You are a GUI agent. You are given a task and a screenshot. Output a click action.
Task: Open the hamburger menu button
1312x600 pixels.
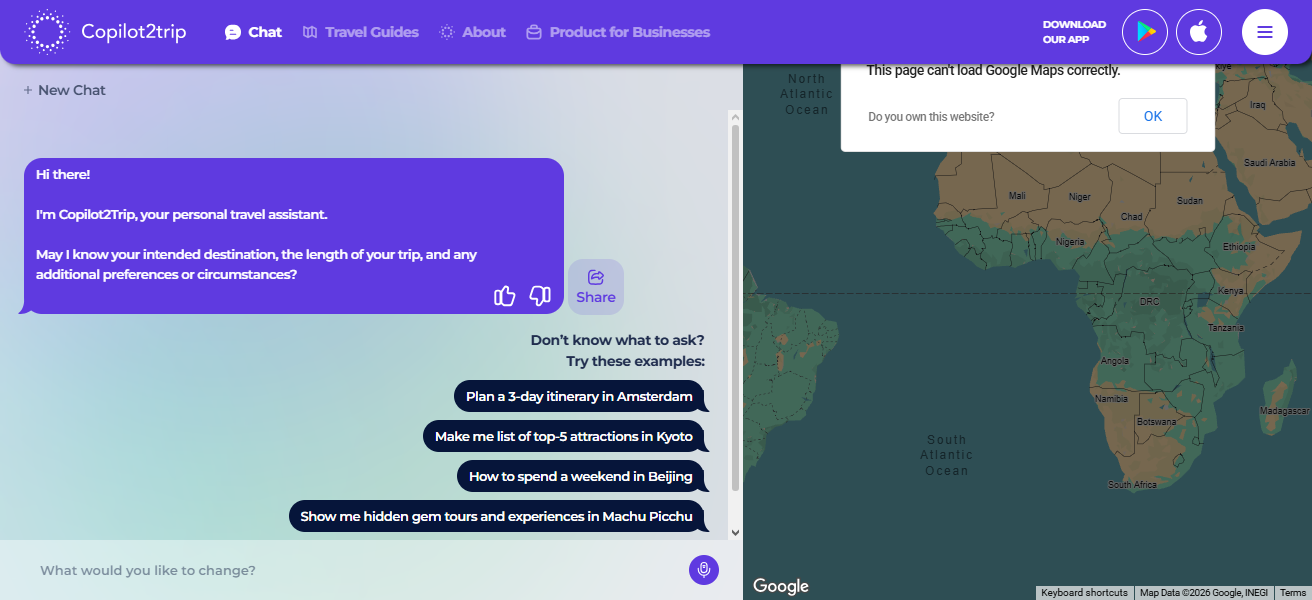(1264, 32)
